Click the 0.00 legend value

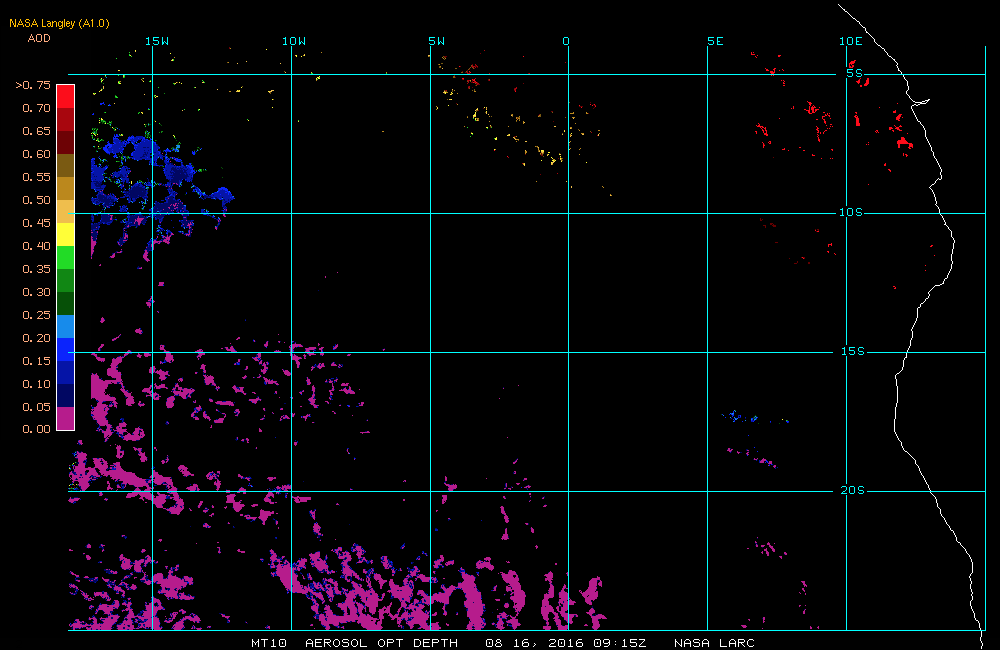click(x=36, y=429)
